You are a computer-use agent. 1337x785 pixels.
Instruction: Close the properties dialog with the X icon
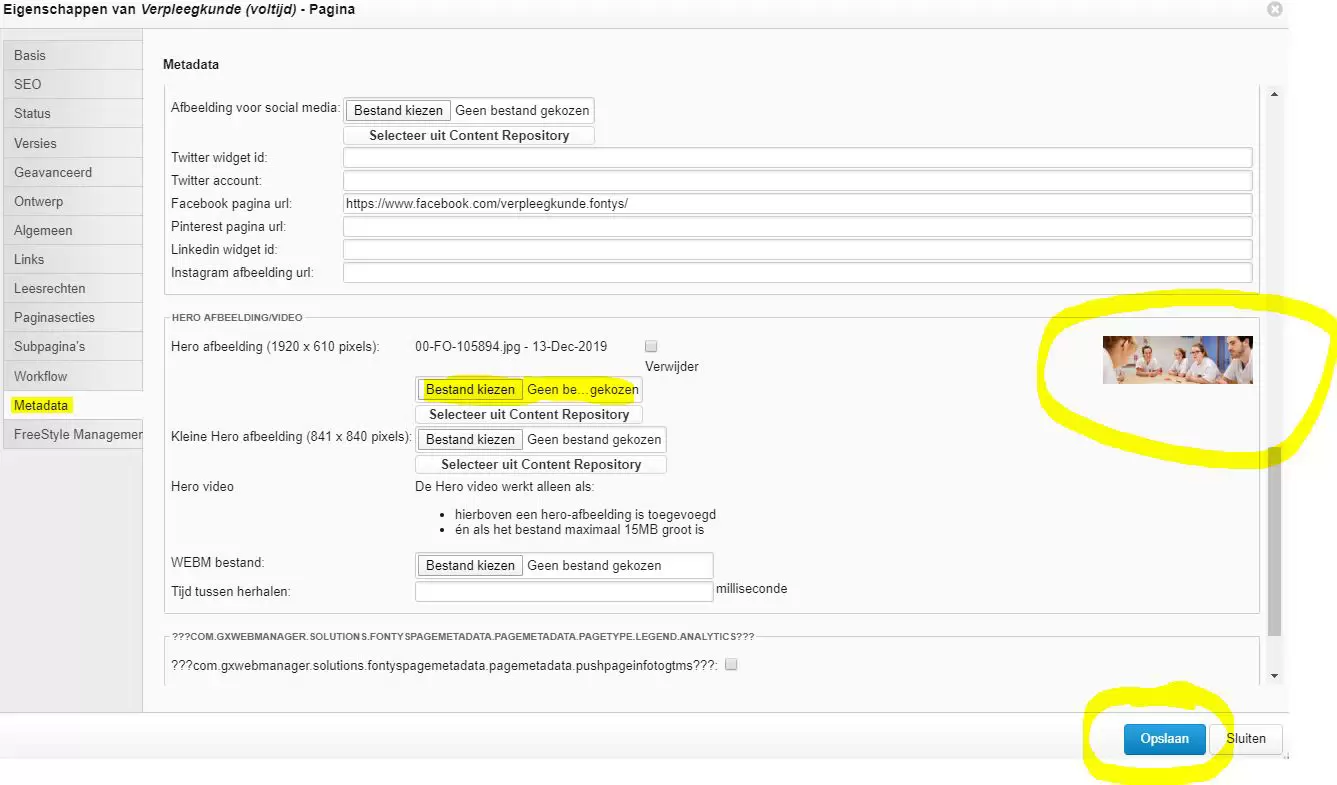click(1274, 9)
